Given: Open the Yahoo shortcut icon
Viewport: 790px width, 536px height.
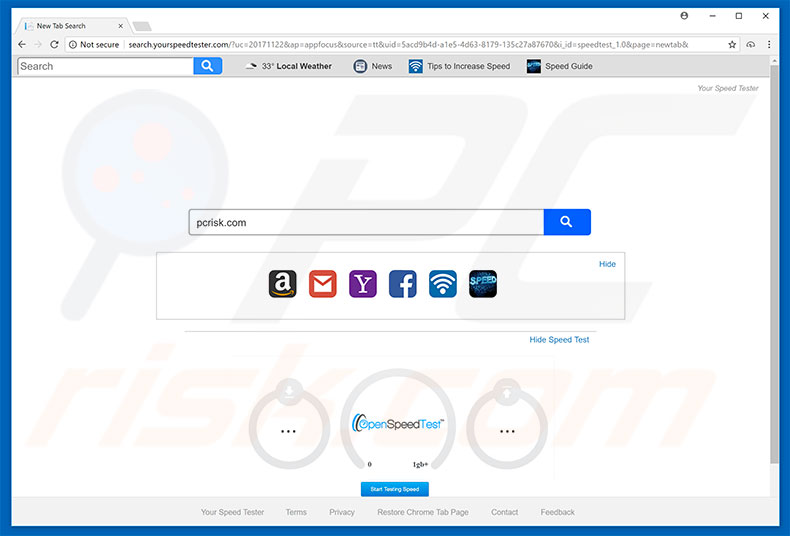Looking at the screenshot, I should (363, 284).
